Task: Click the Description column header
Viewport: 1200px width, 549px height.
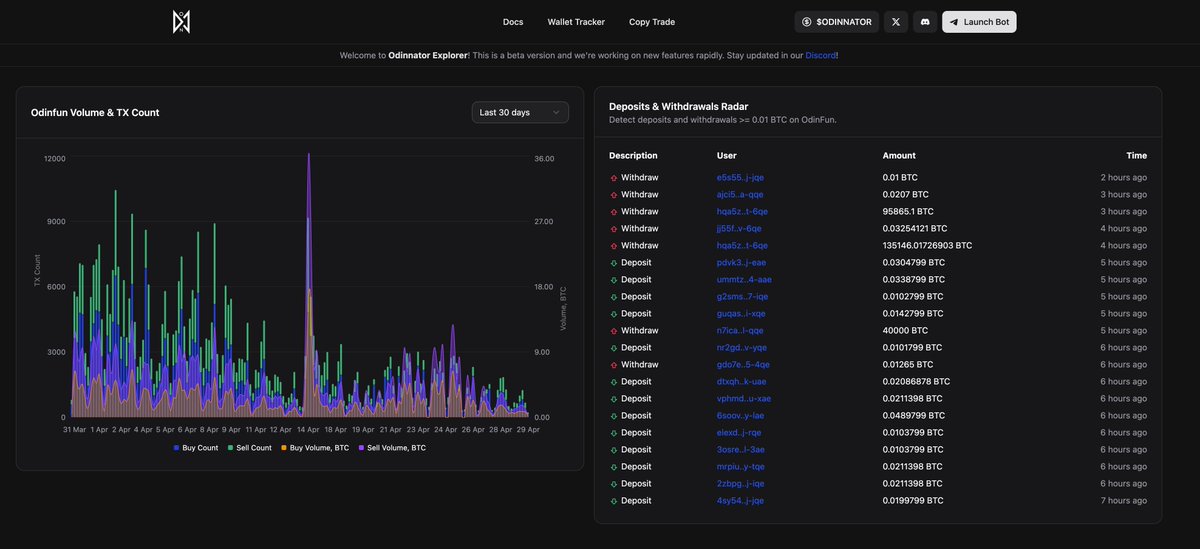Action: coord(633,156)
